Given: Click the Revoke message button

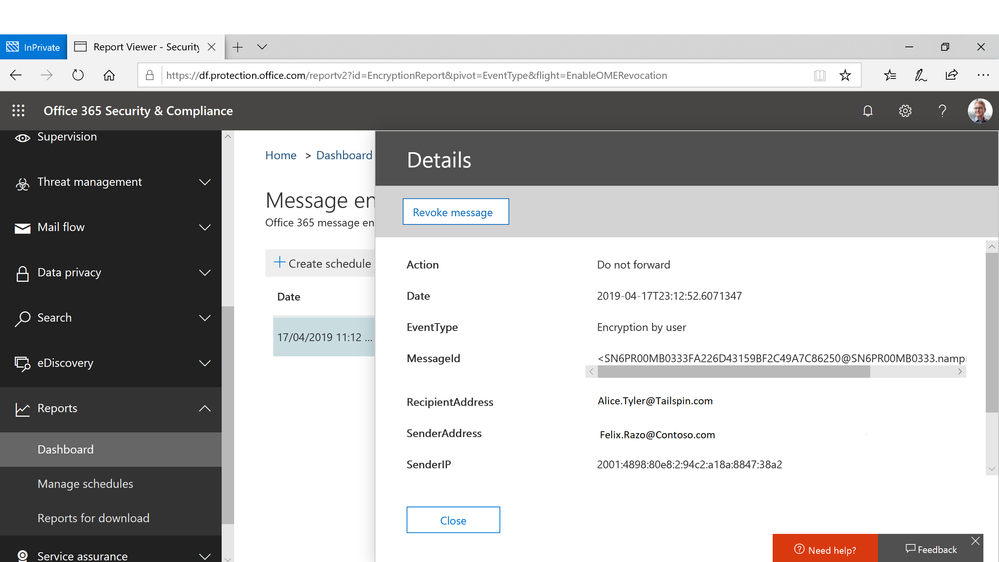Looking at the screenshot, I should pyautogui.click(x=456, y=212).
